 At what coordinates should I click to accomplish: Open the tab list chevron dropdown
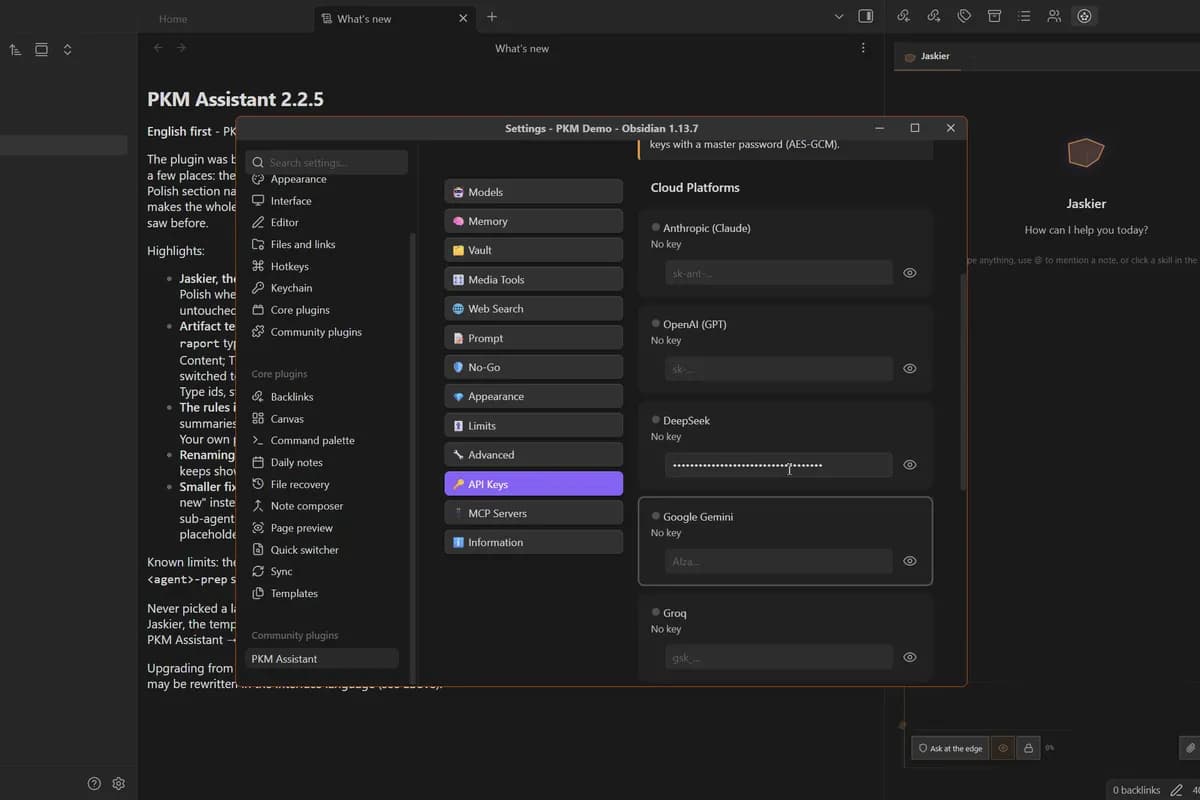839,16
